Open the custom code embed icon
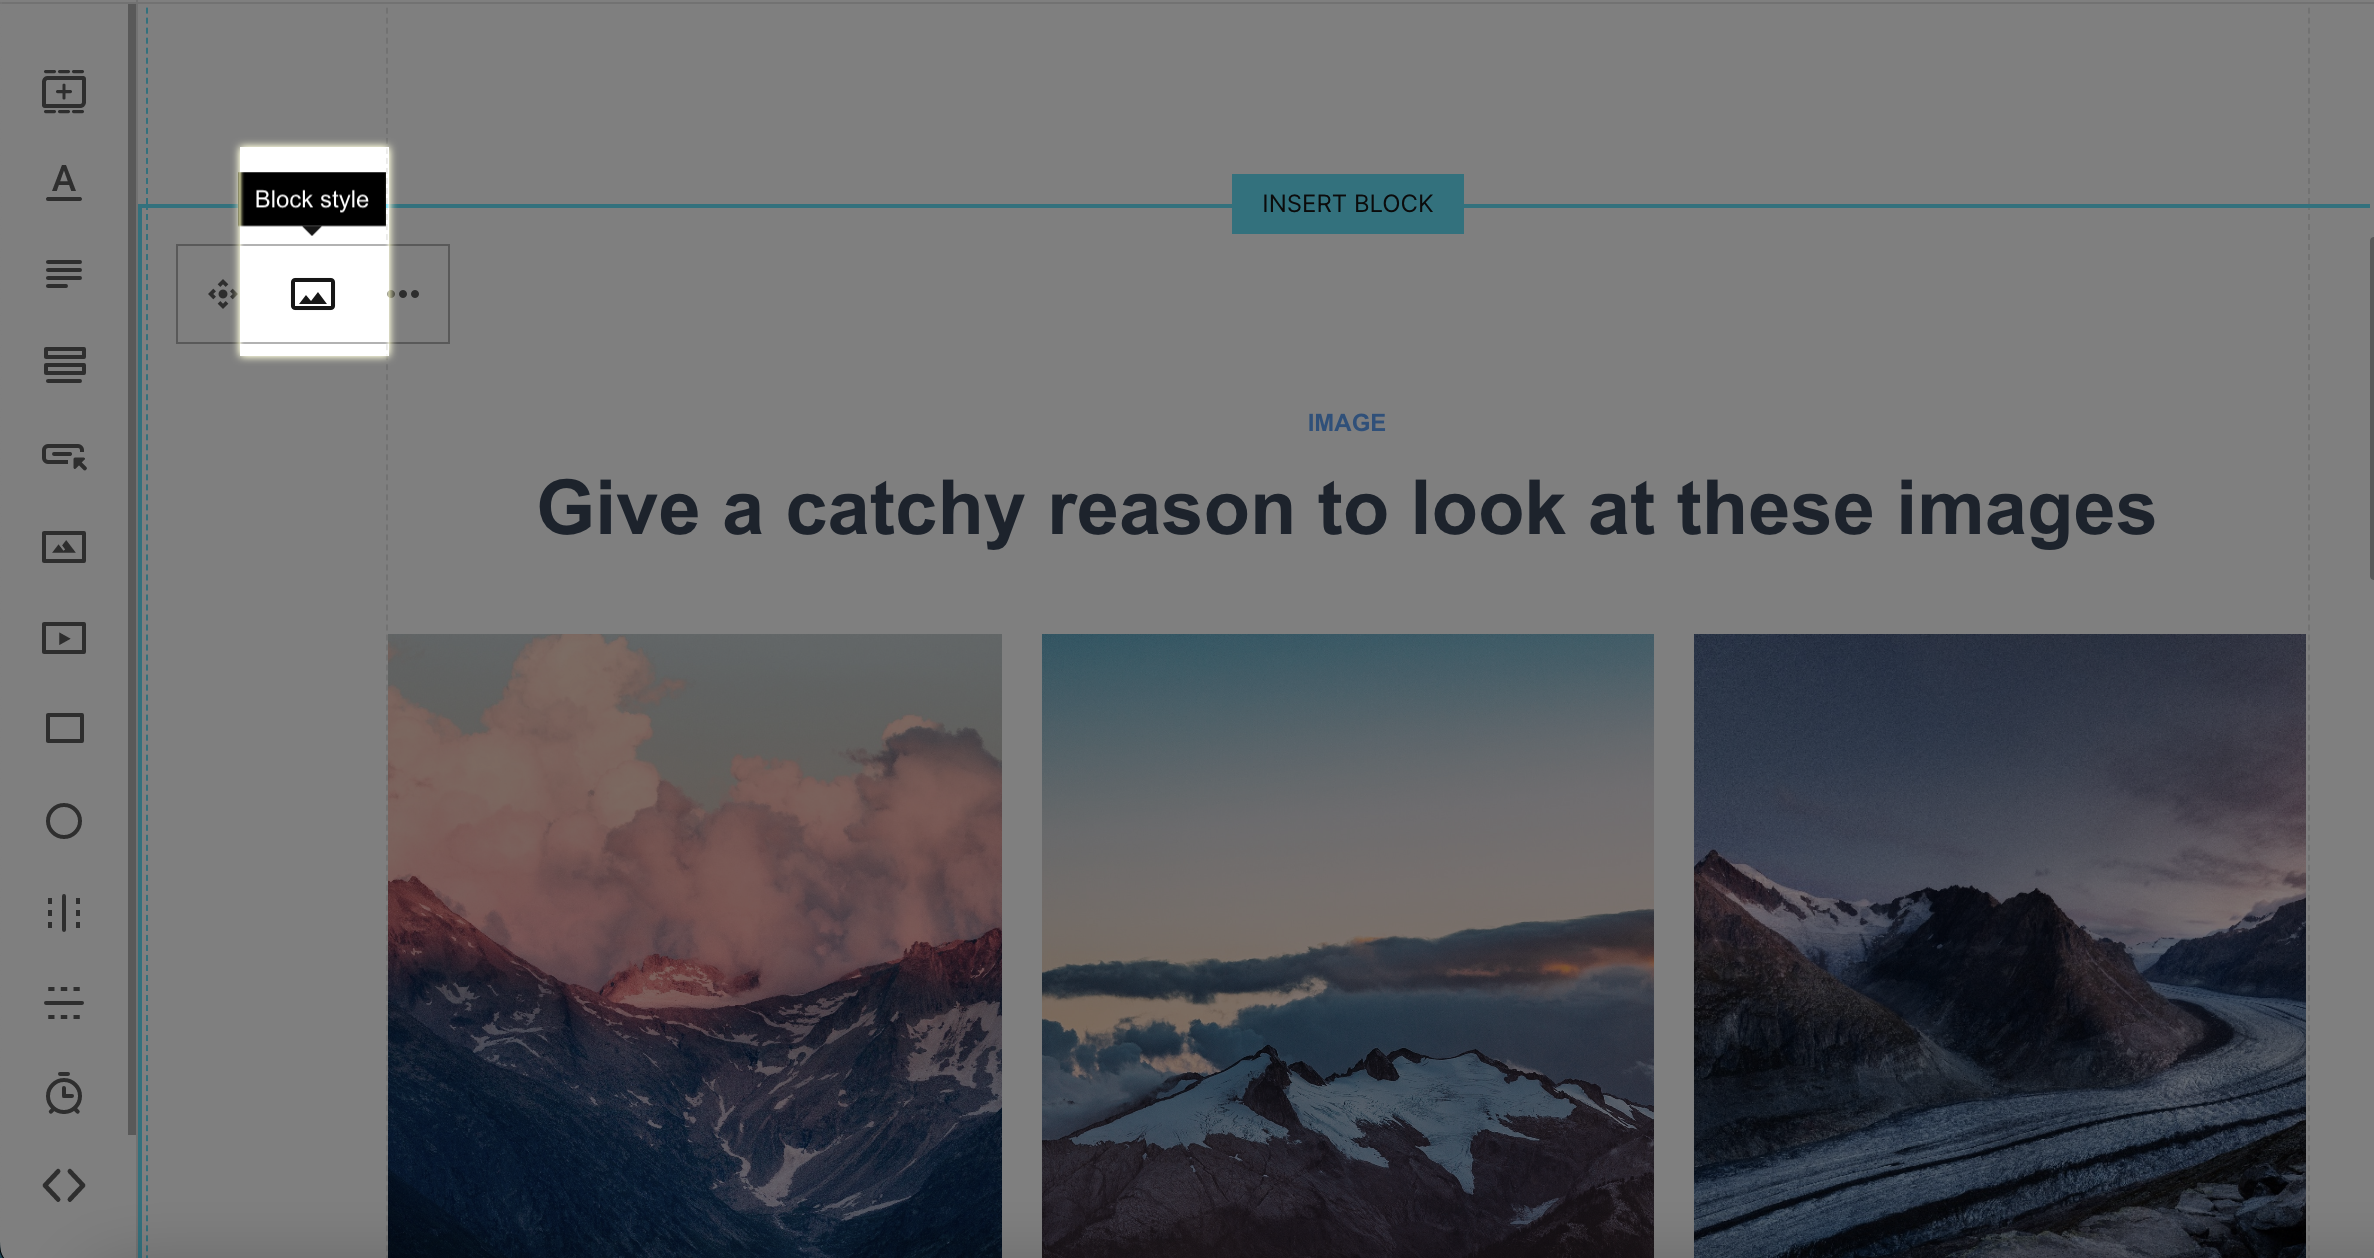2374x1258 pixels. pyautogui.click(x=64, y=1185)
